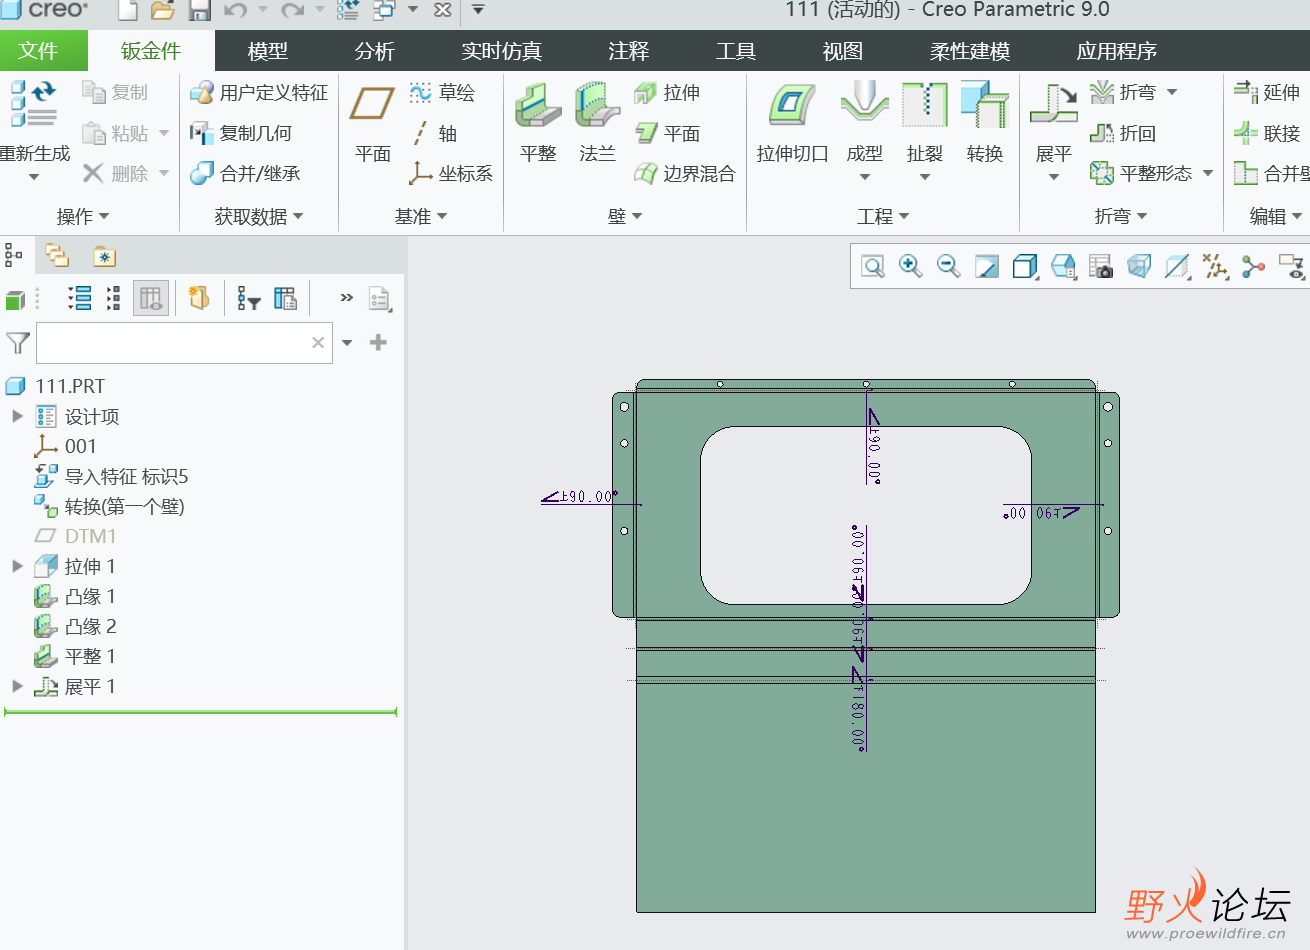
Task: Click the 拉伸 extrude tool
Action: [x=667, y=93]
